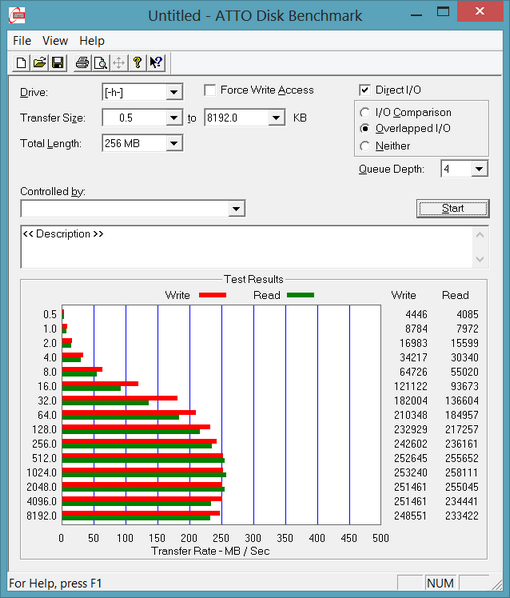This screenshot has width=510, height=598.
Task: Click the Print toolbar icon
Action: [82, 63]
